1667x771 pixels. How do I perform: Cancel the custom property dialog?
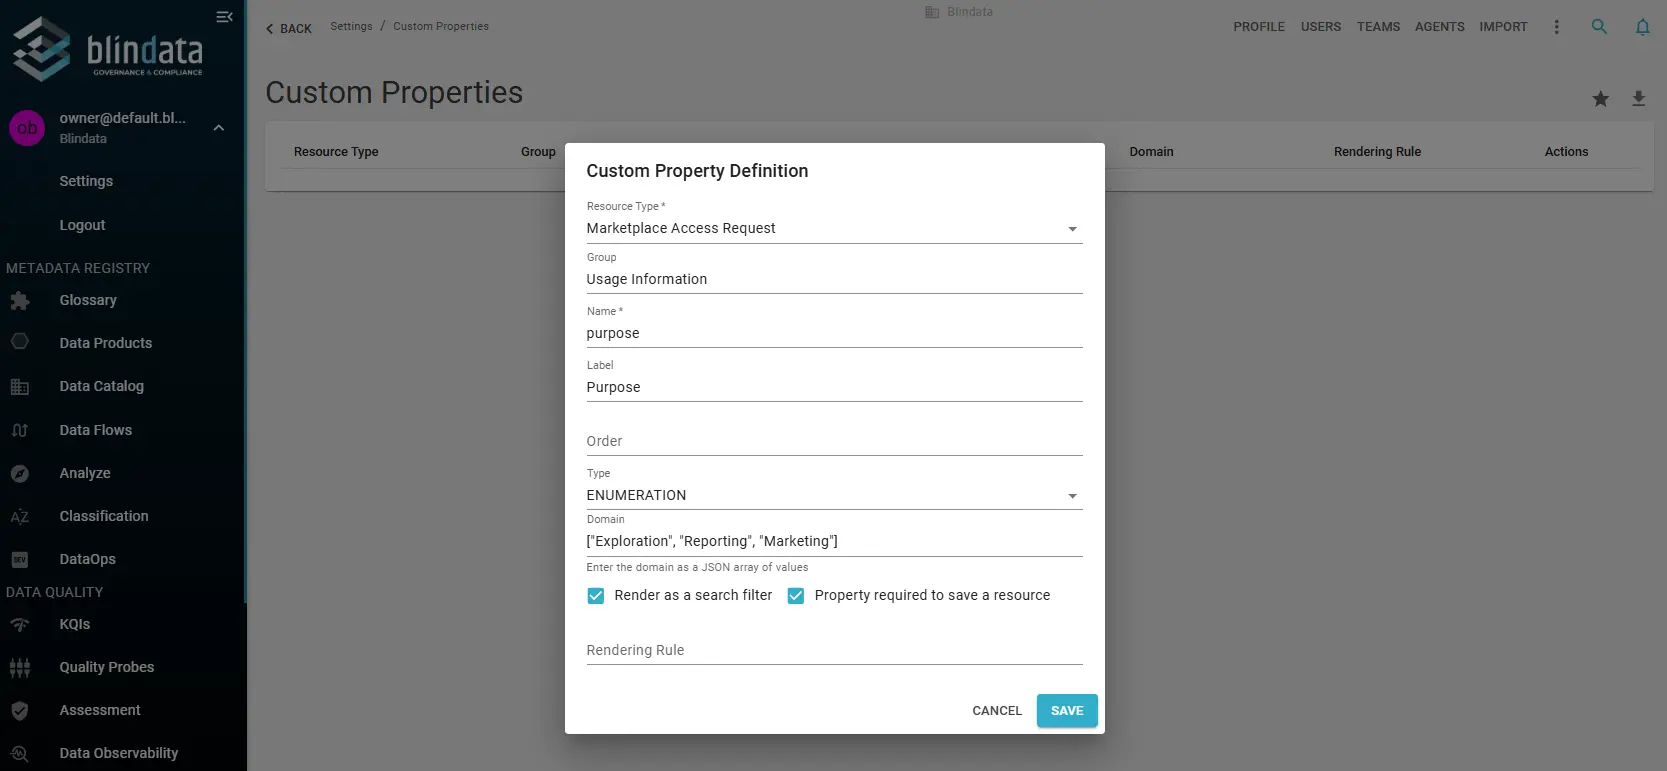(x=997, y=710)
